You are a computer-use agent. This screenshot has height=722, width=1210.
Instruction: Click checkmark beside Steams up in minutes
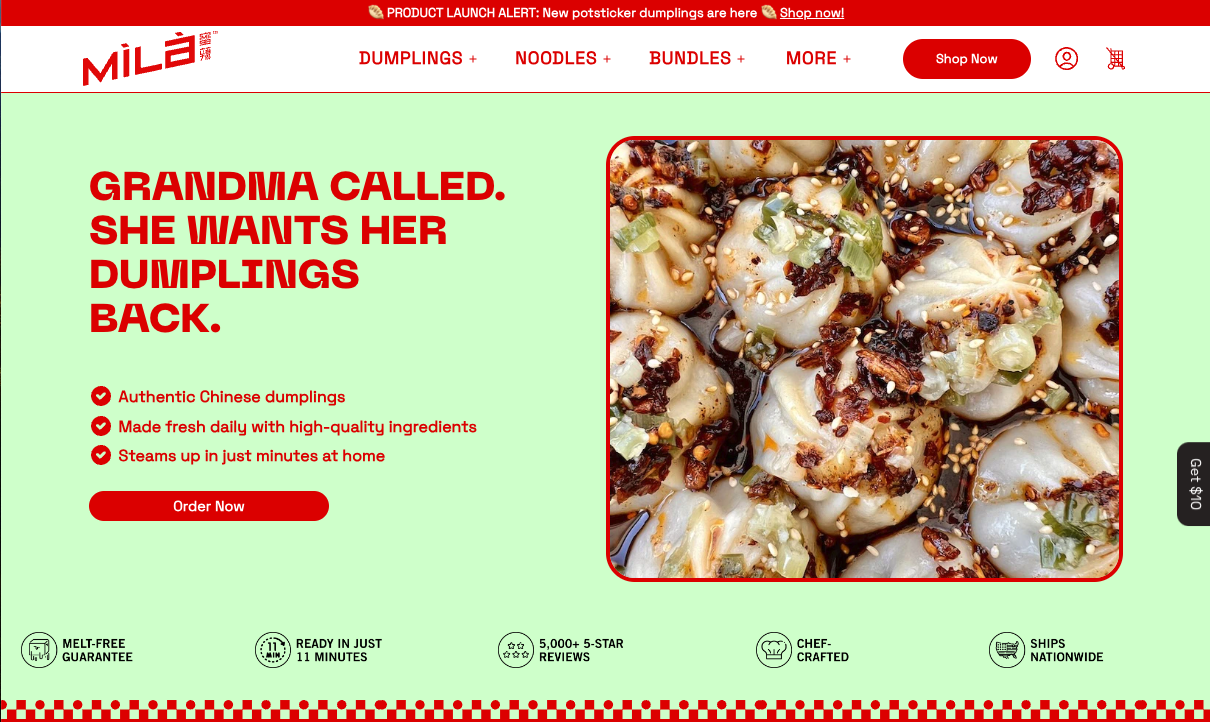(x=100, y=455)
